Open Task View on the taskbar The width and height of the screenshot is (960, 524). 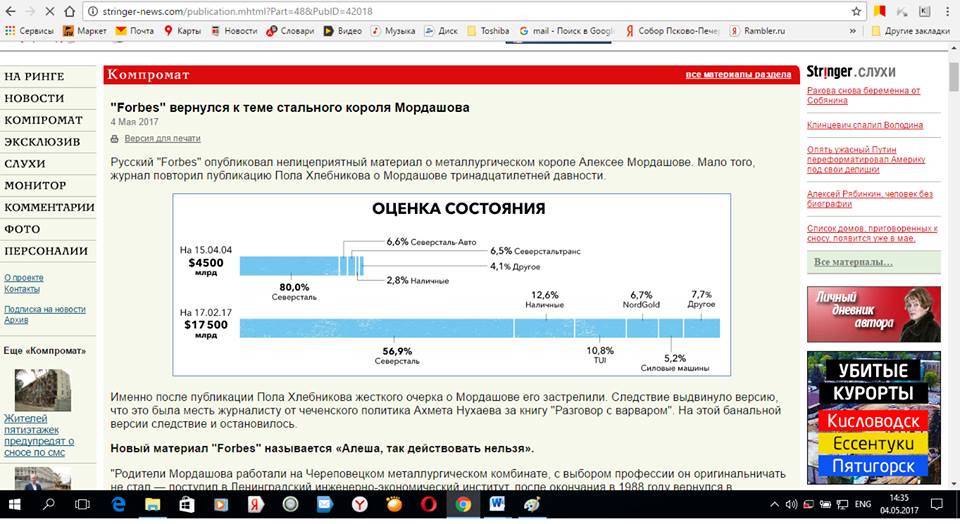(x=82, y=504)
